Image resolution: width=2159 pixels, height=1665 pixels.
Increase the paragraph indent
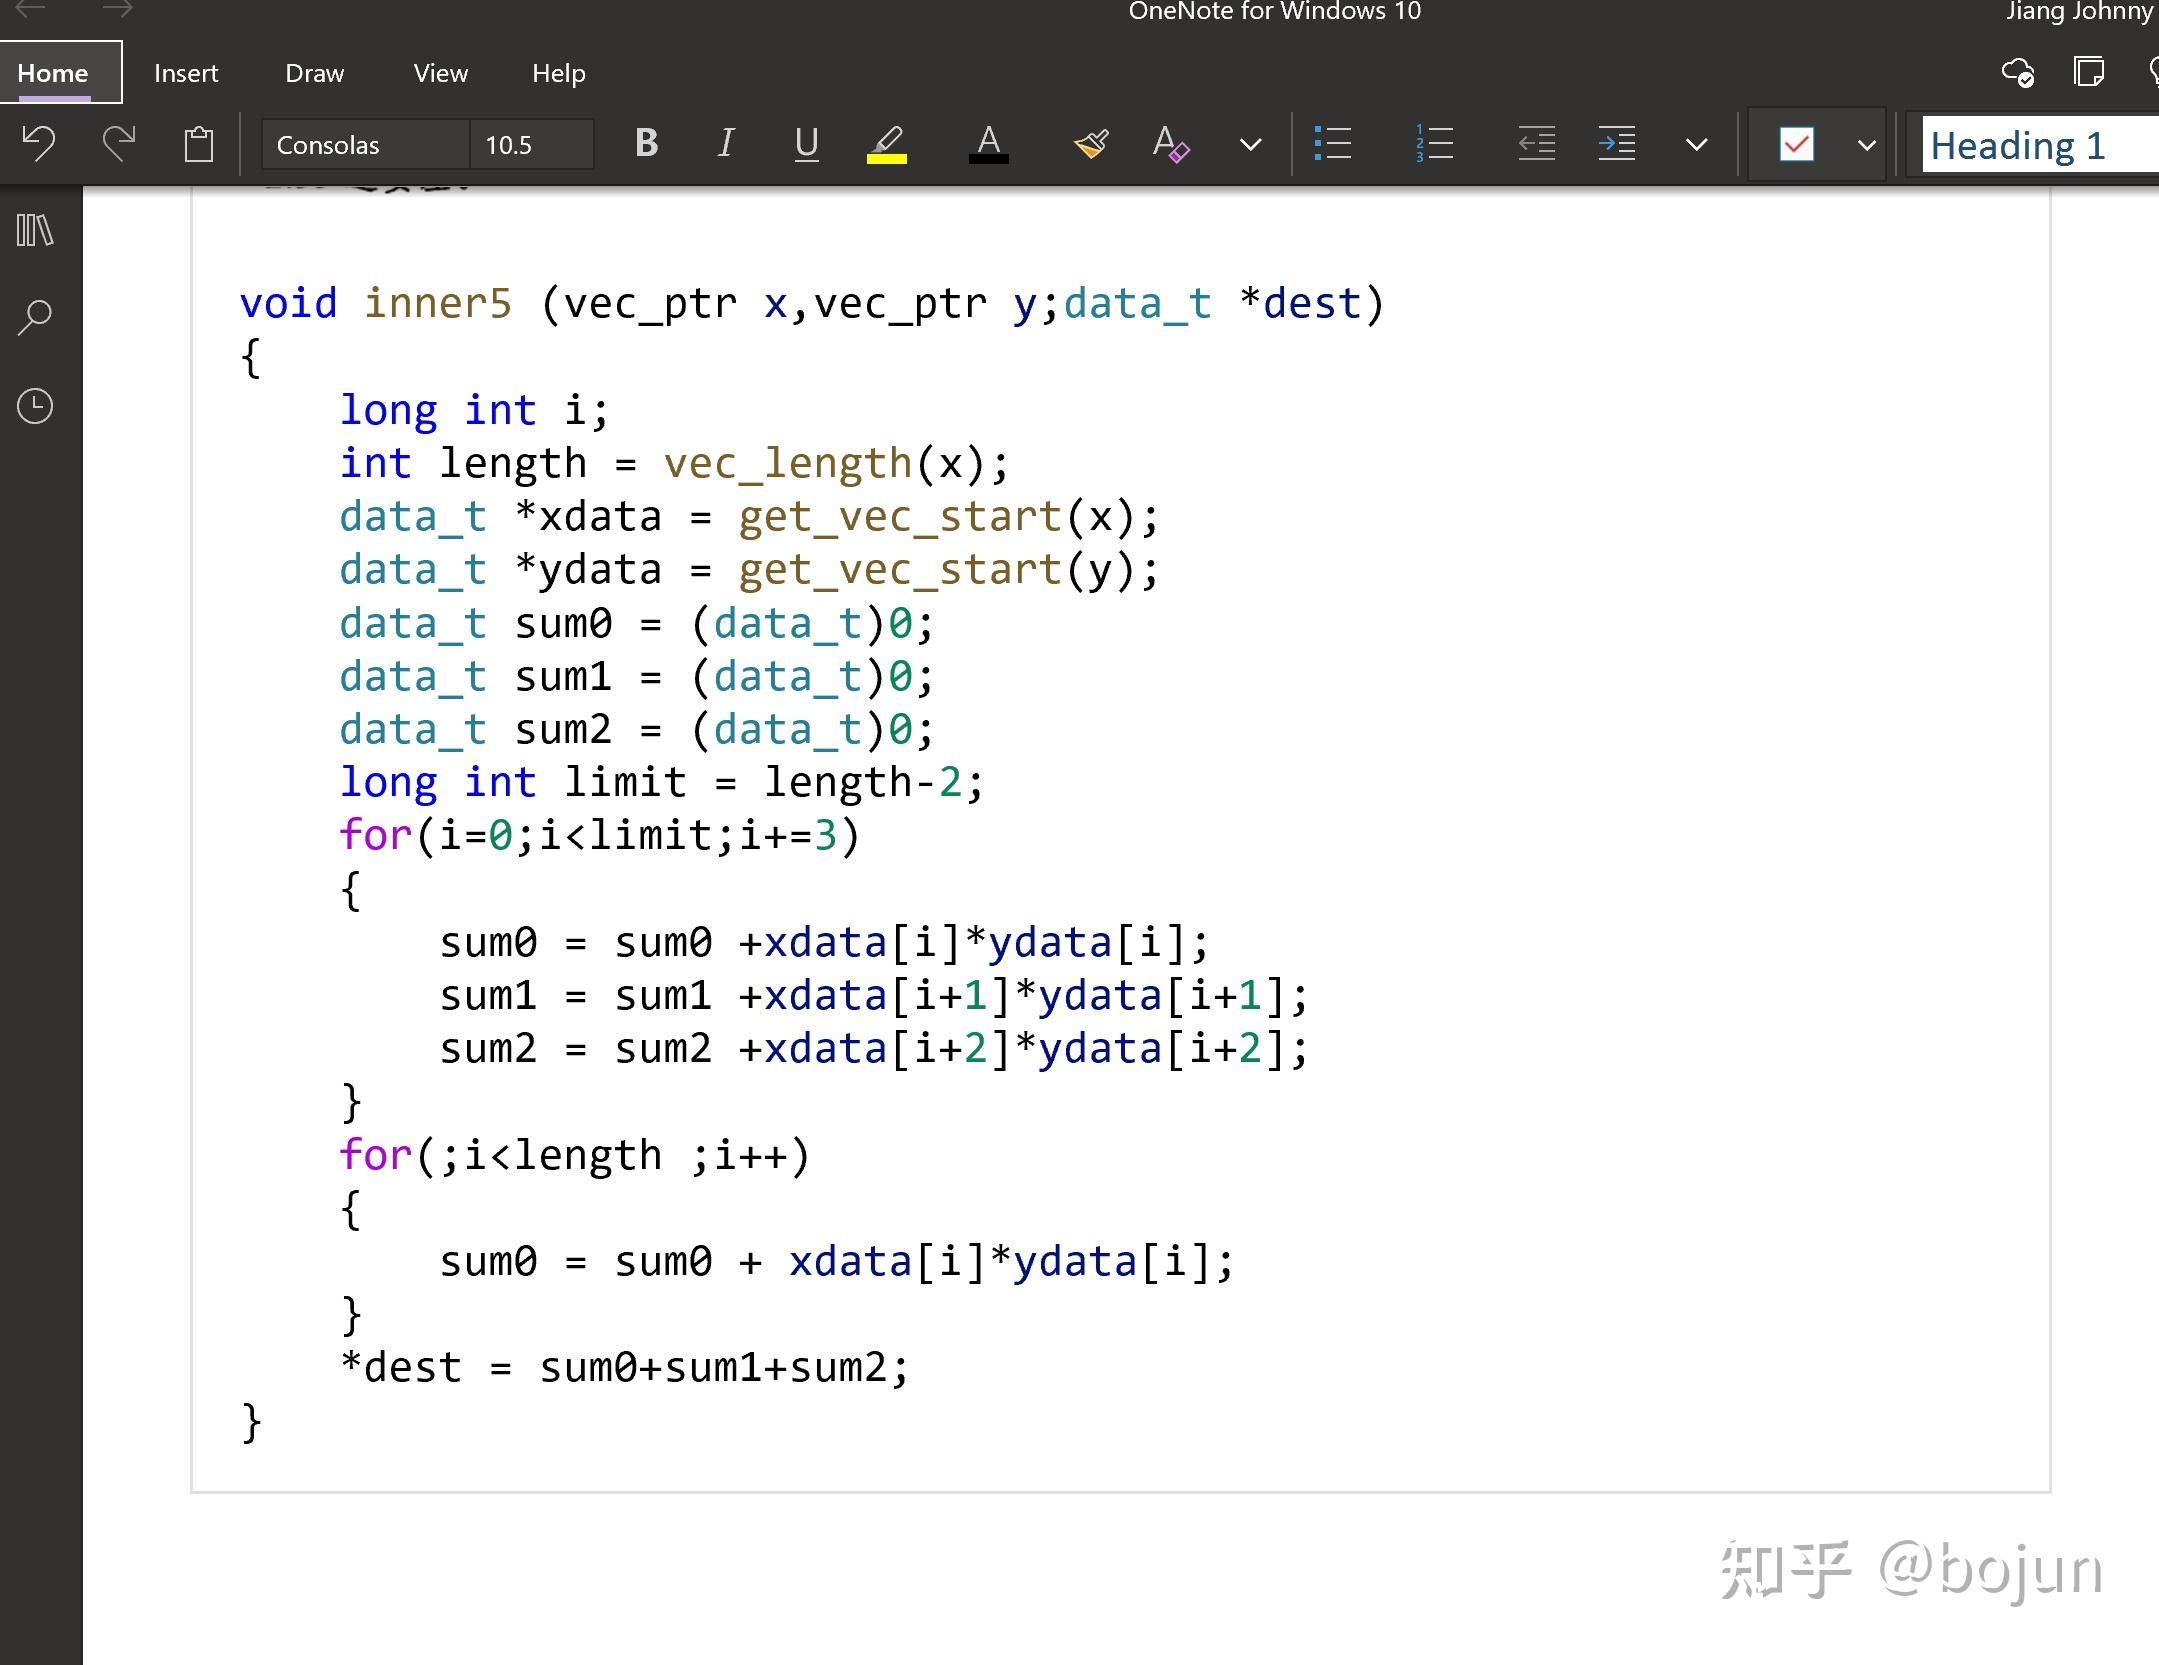click(1616, 144)
